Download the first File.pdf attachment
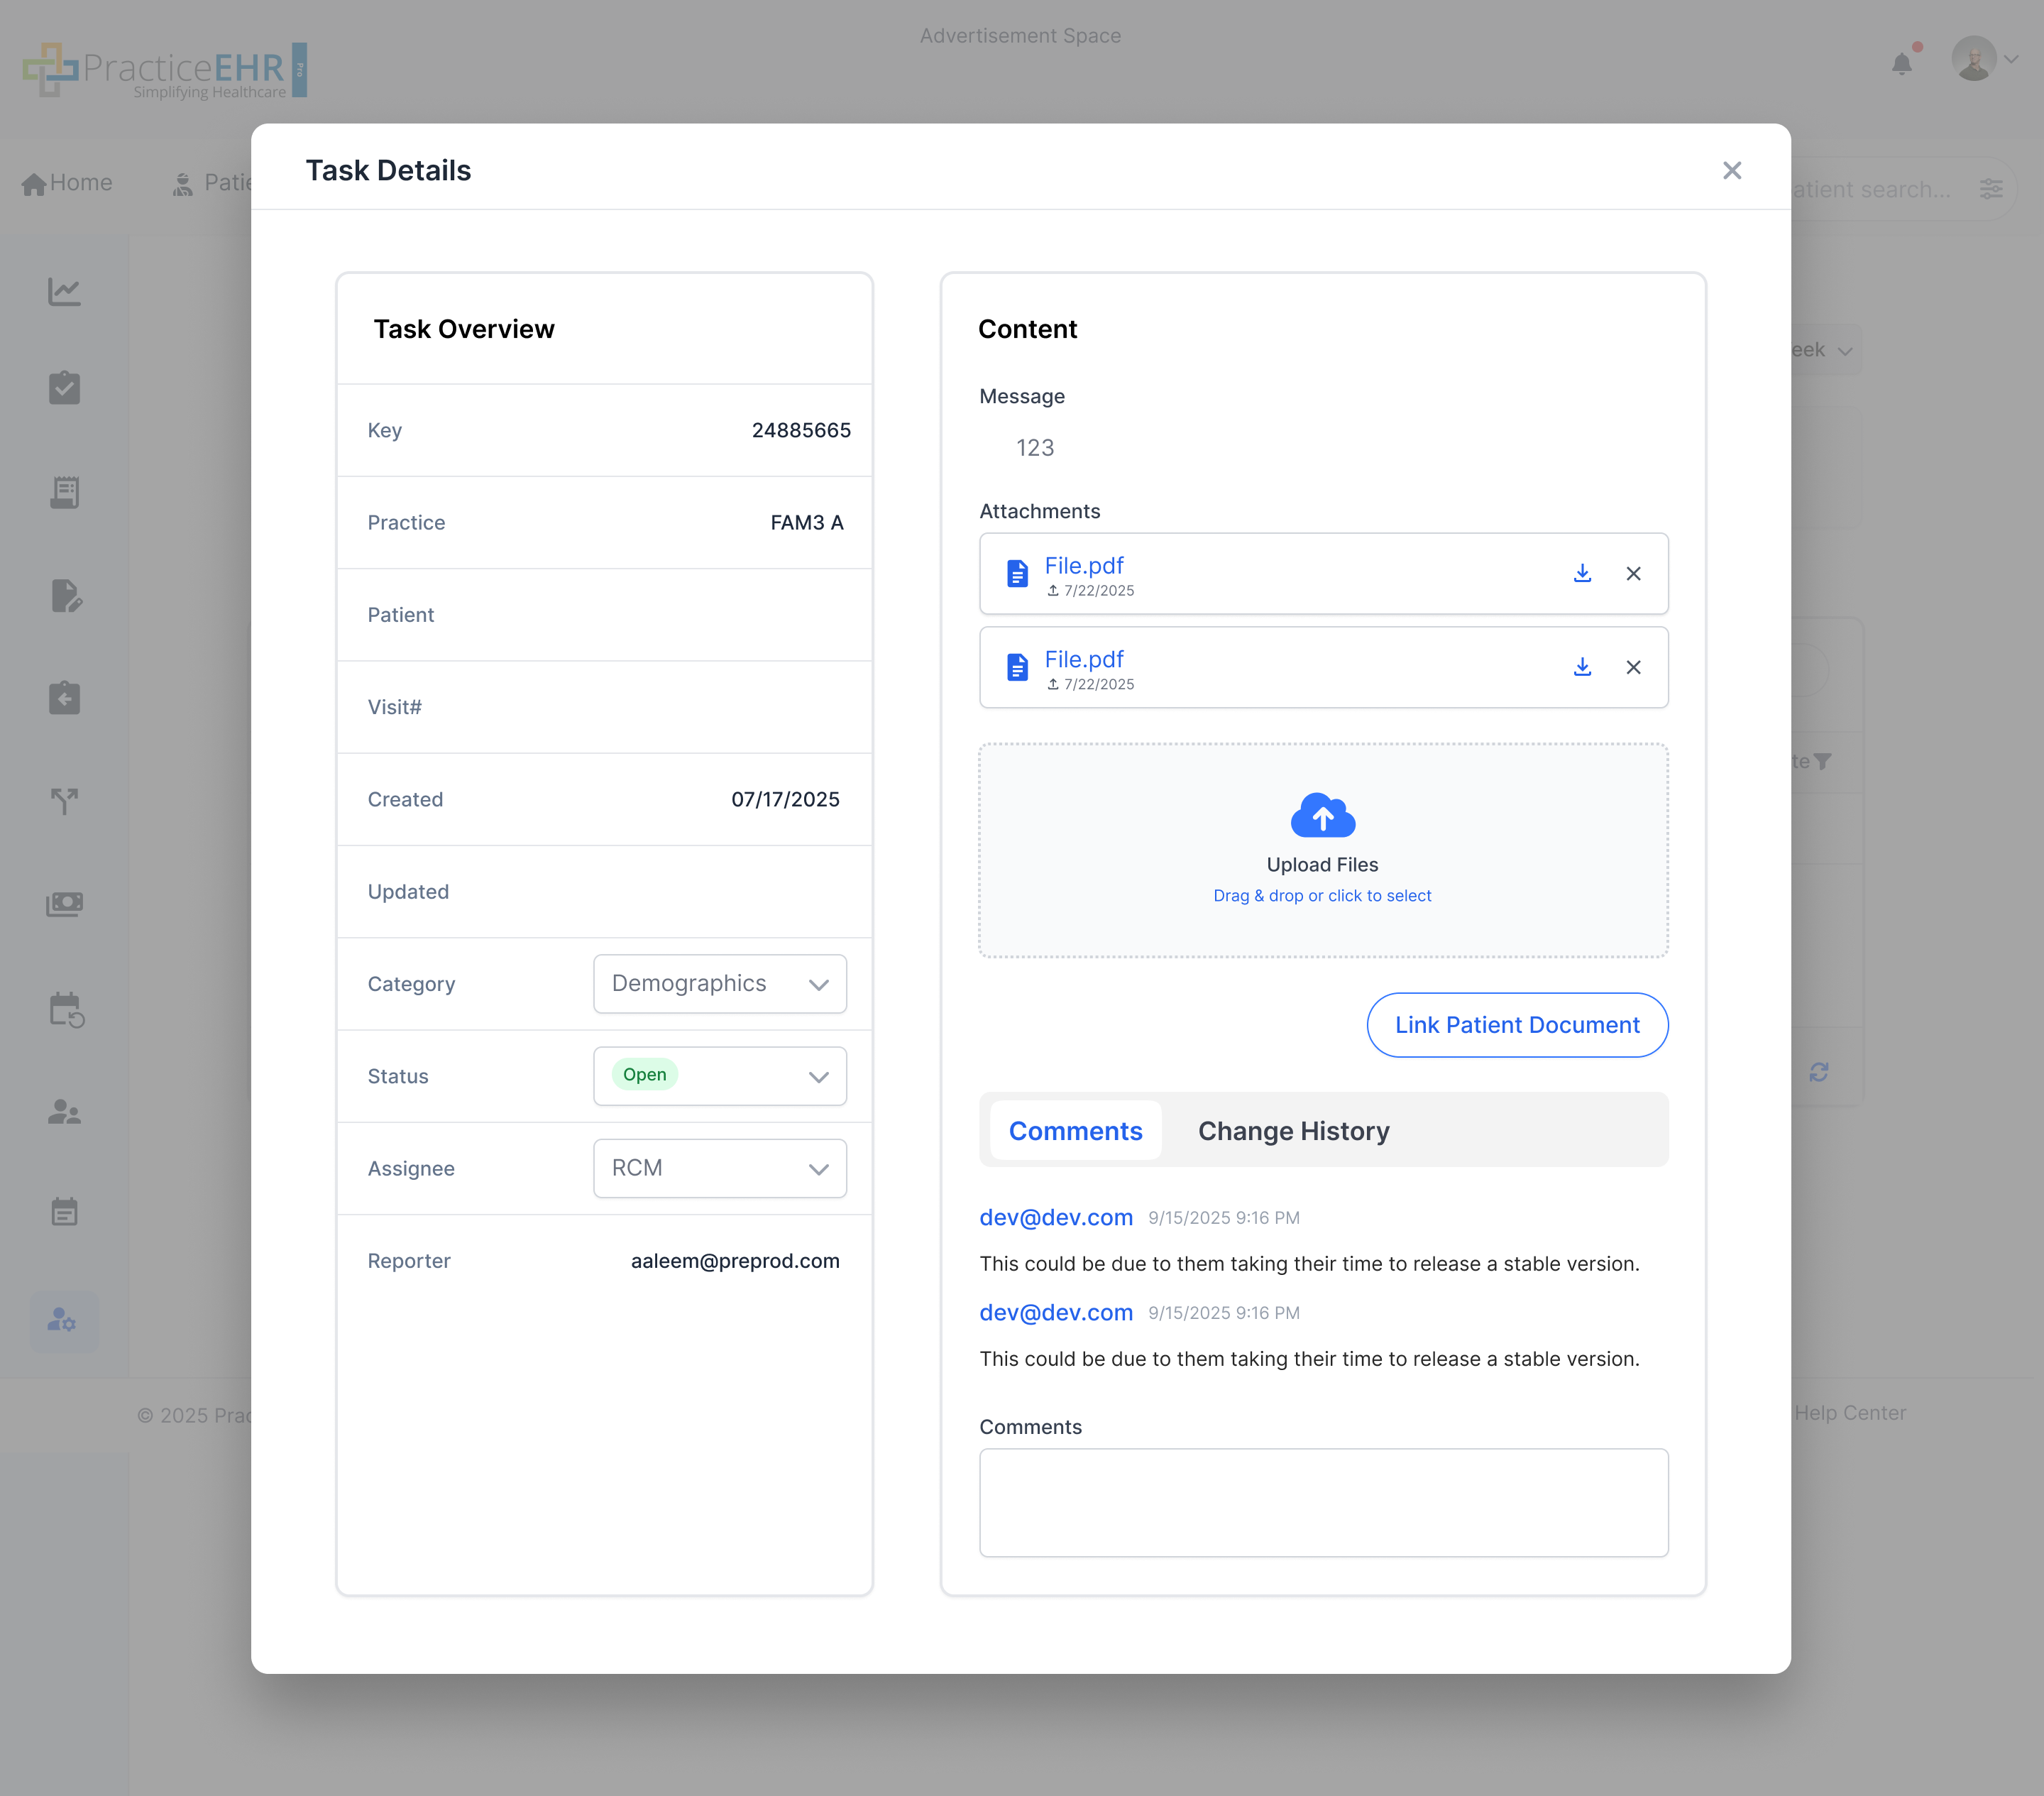This screenshot has width=2044, height=1796. pyautogui.click(x=1582, y=573)
